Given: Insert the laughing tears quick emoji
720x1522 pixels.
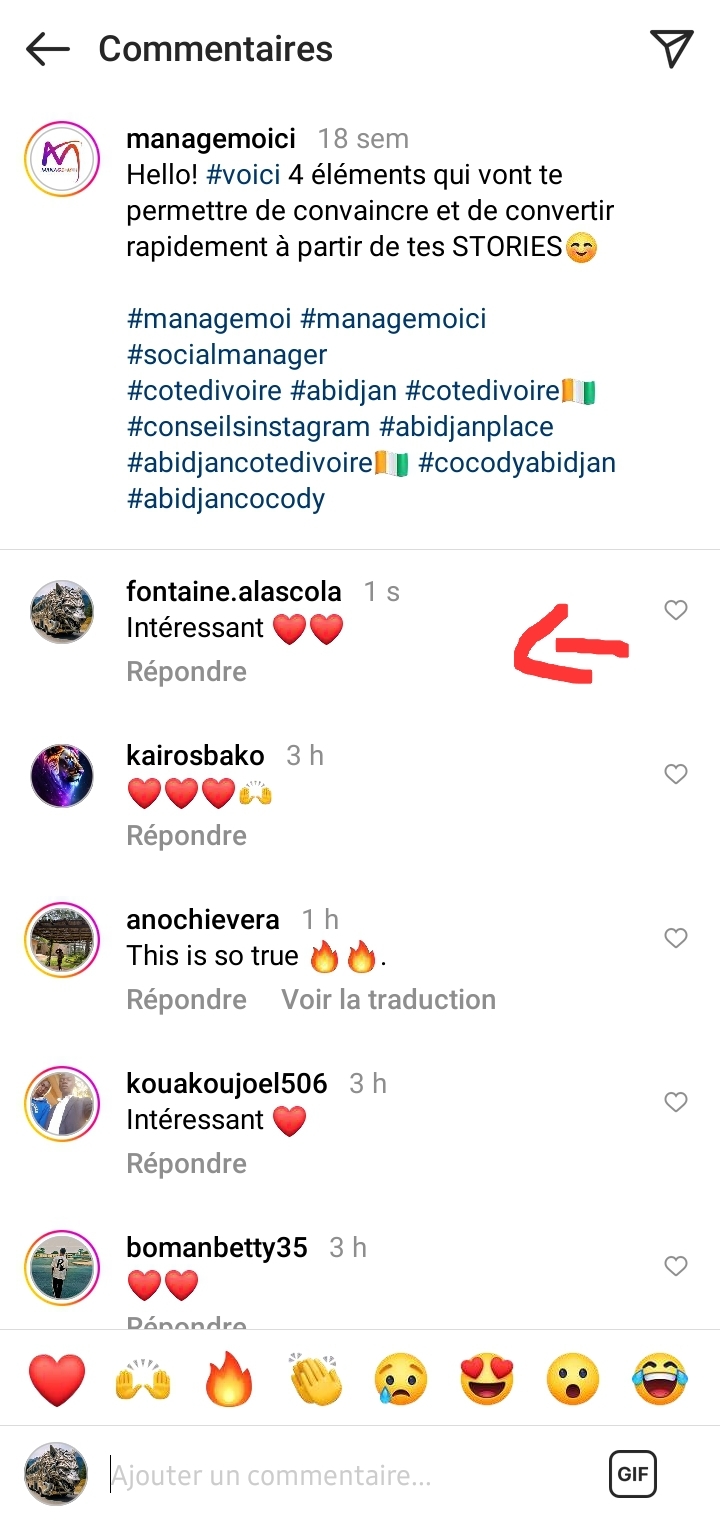Looking at the screenshot, I should (660, 1380).
